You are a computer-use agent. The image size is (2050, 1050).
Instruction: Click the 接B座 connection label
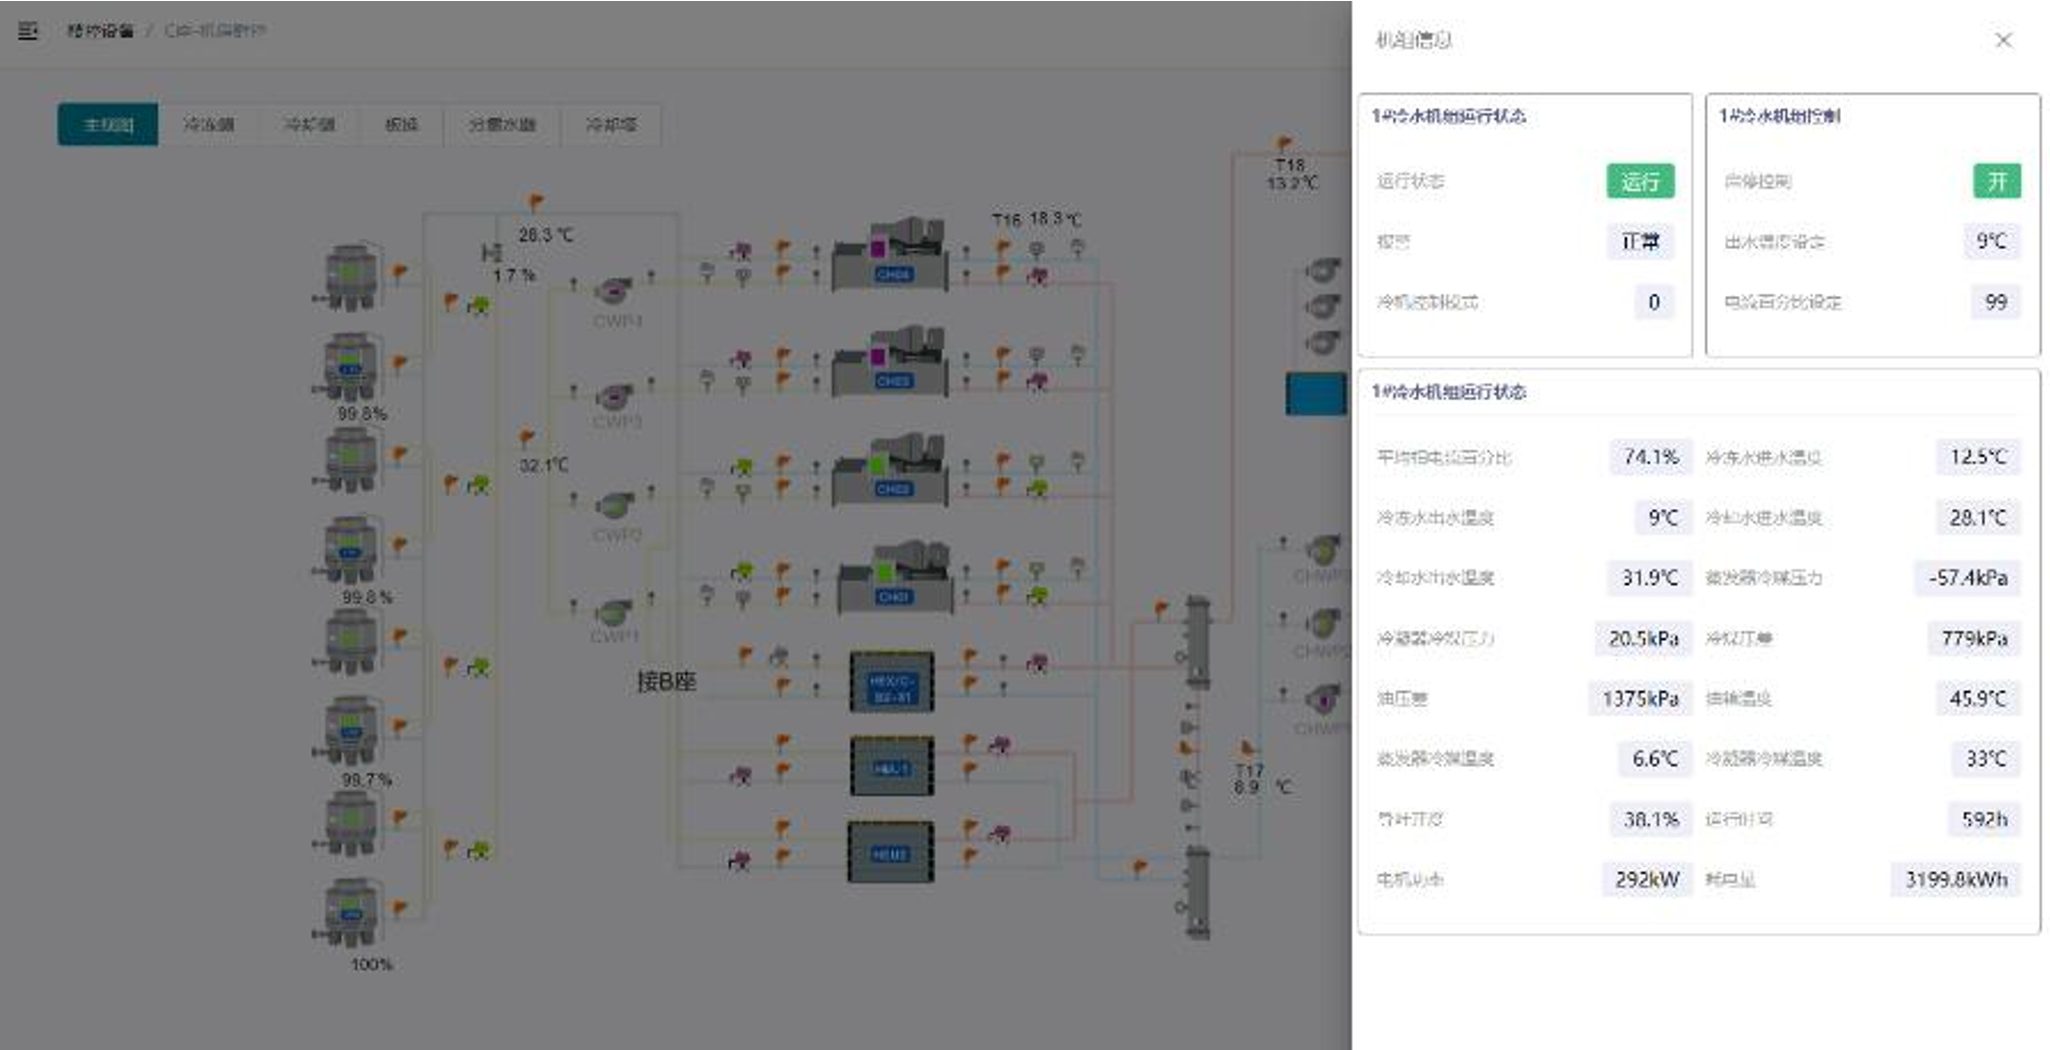[x=666, y=682]
